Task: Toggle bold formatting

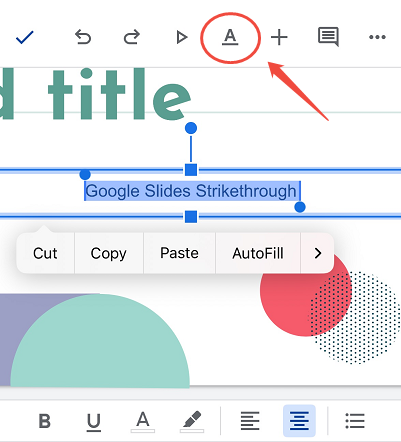Action: pos(45,421)
